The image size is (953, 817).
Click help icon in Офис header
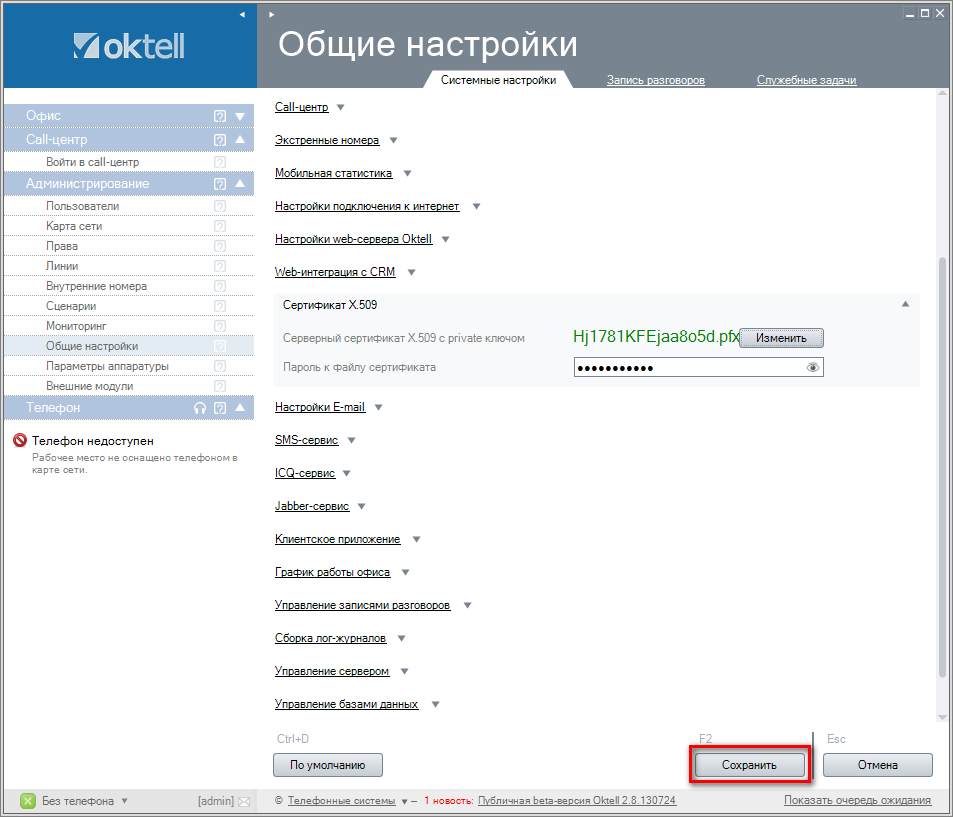[x=220, y=116]
